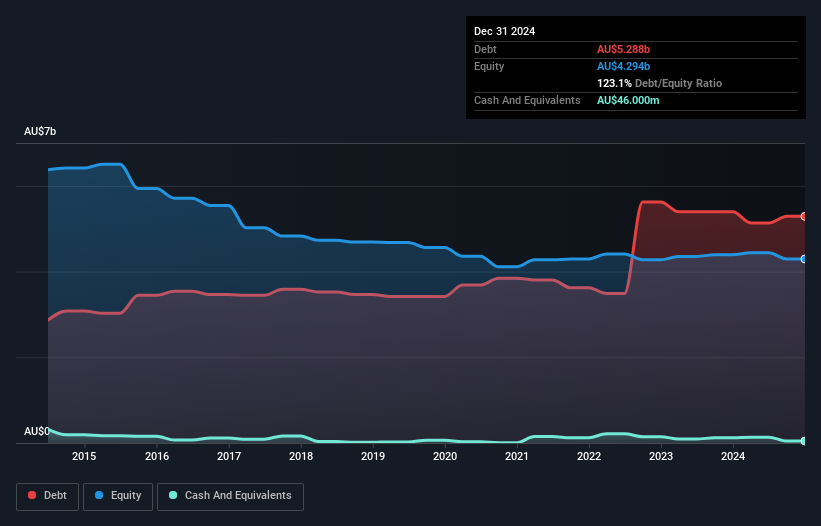The height and width of the screenshot is (526, 821).
Task: Click the Dec 31 2024 tooltip date
Action: (x=504, y=31)
